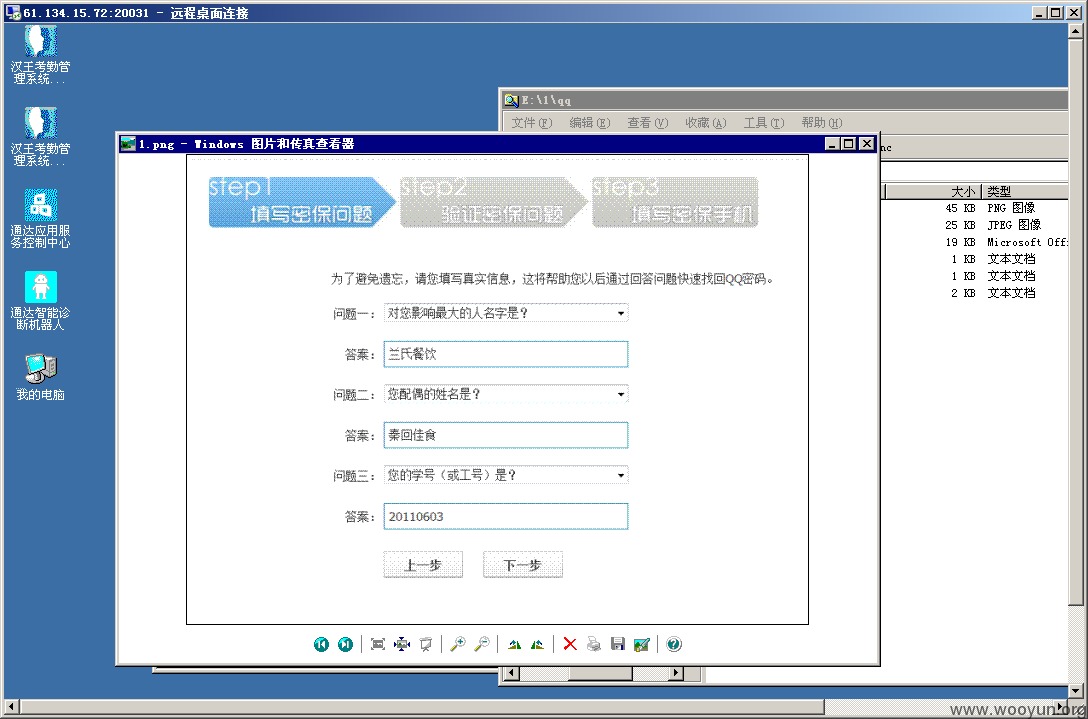This screenshot has height=719, width=1088.
Task: Click remote desktop horizontal scrollbar left arrow
Action: (x=10, y=707)
